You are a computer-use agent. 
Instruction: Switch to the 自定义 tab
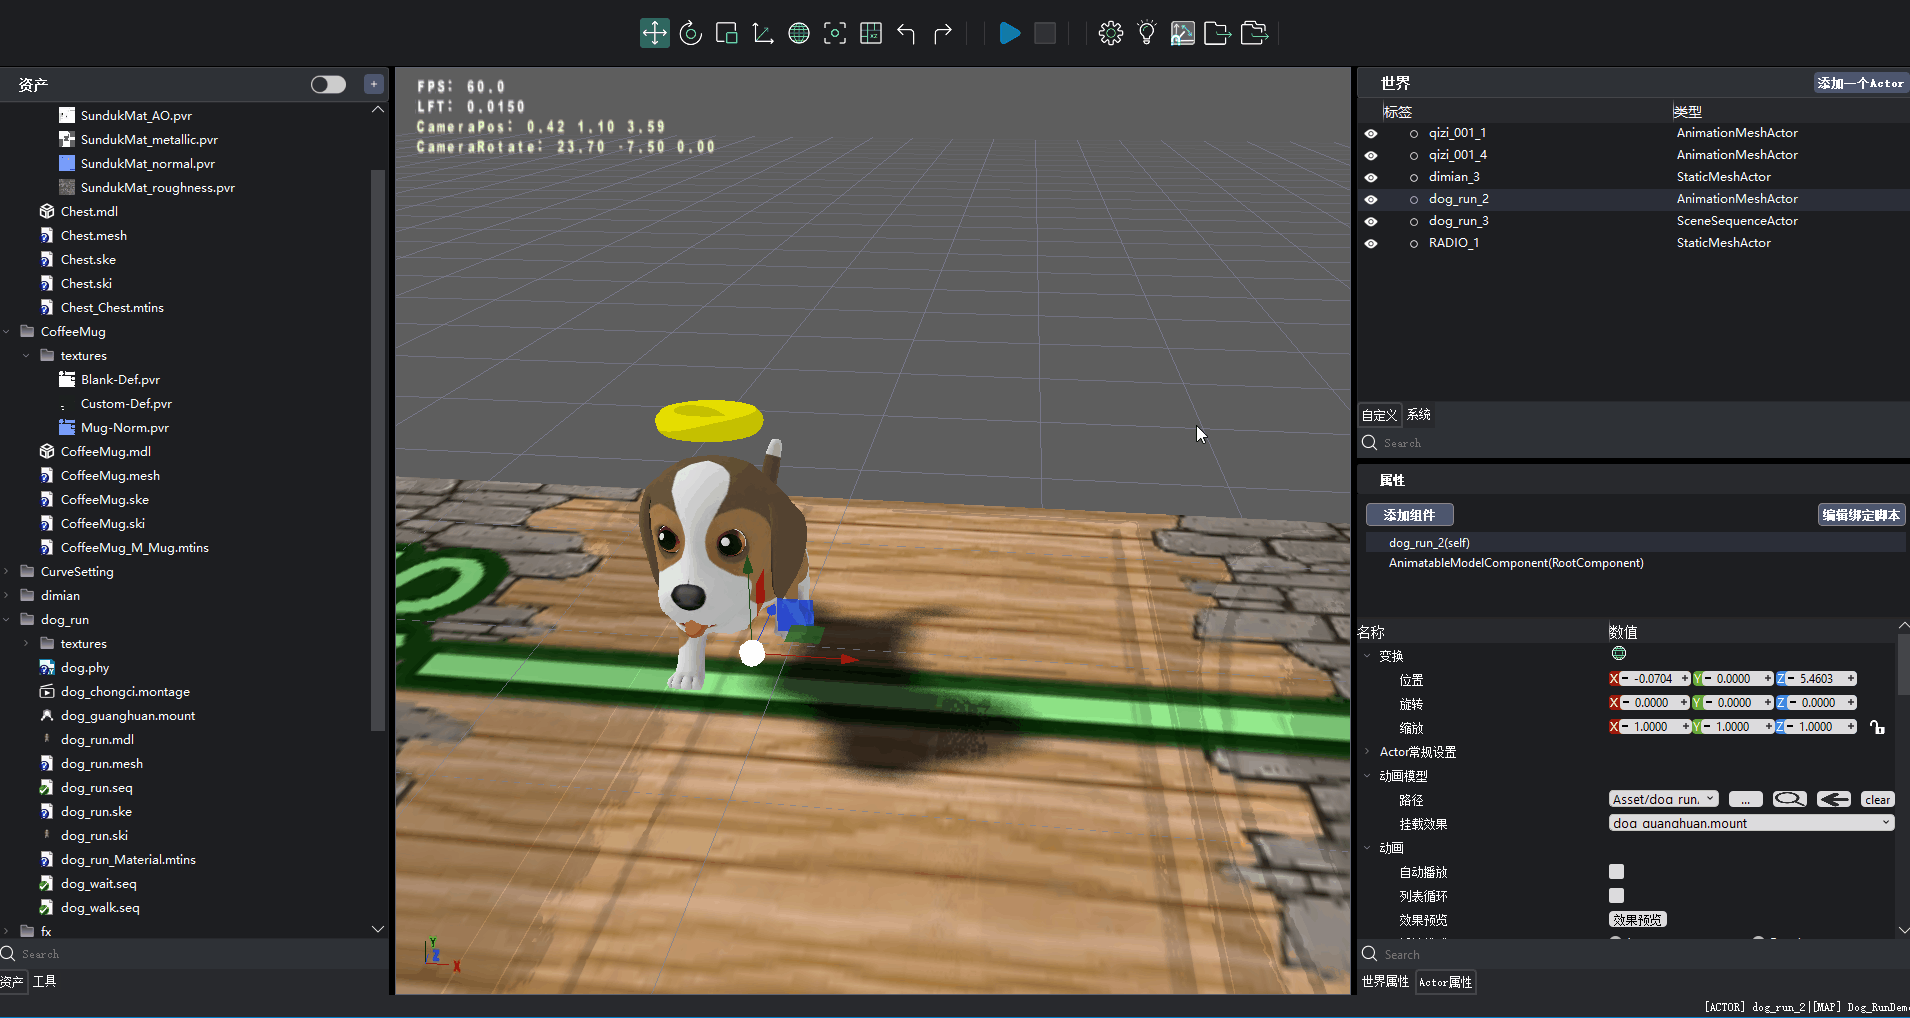point(1379,415)
